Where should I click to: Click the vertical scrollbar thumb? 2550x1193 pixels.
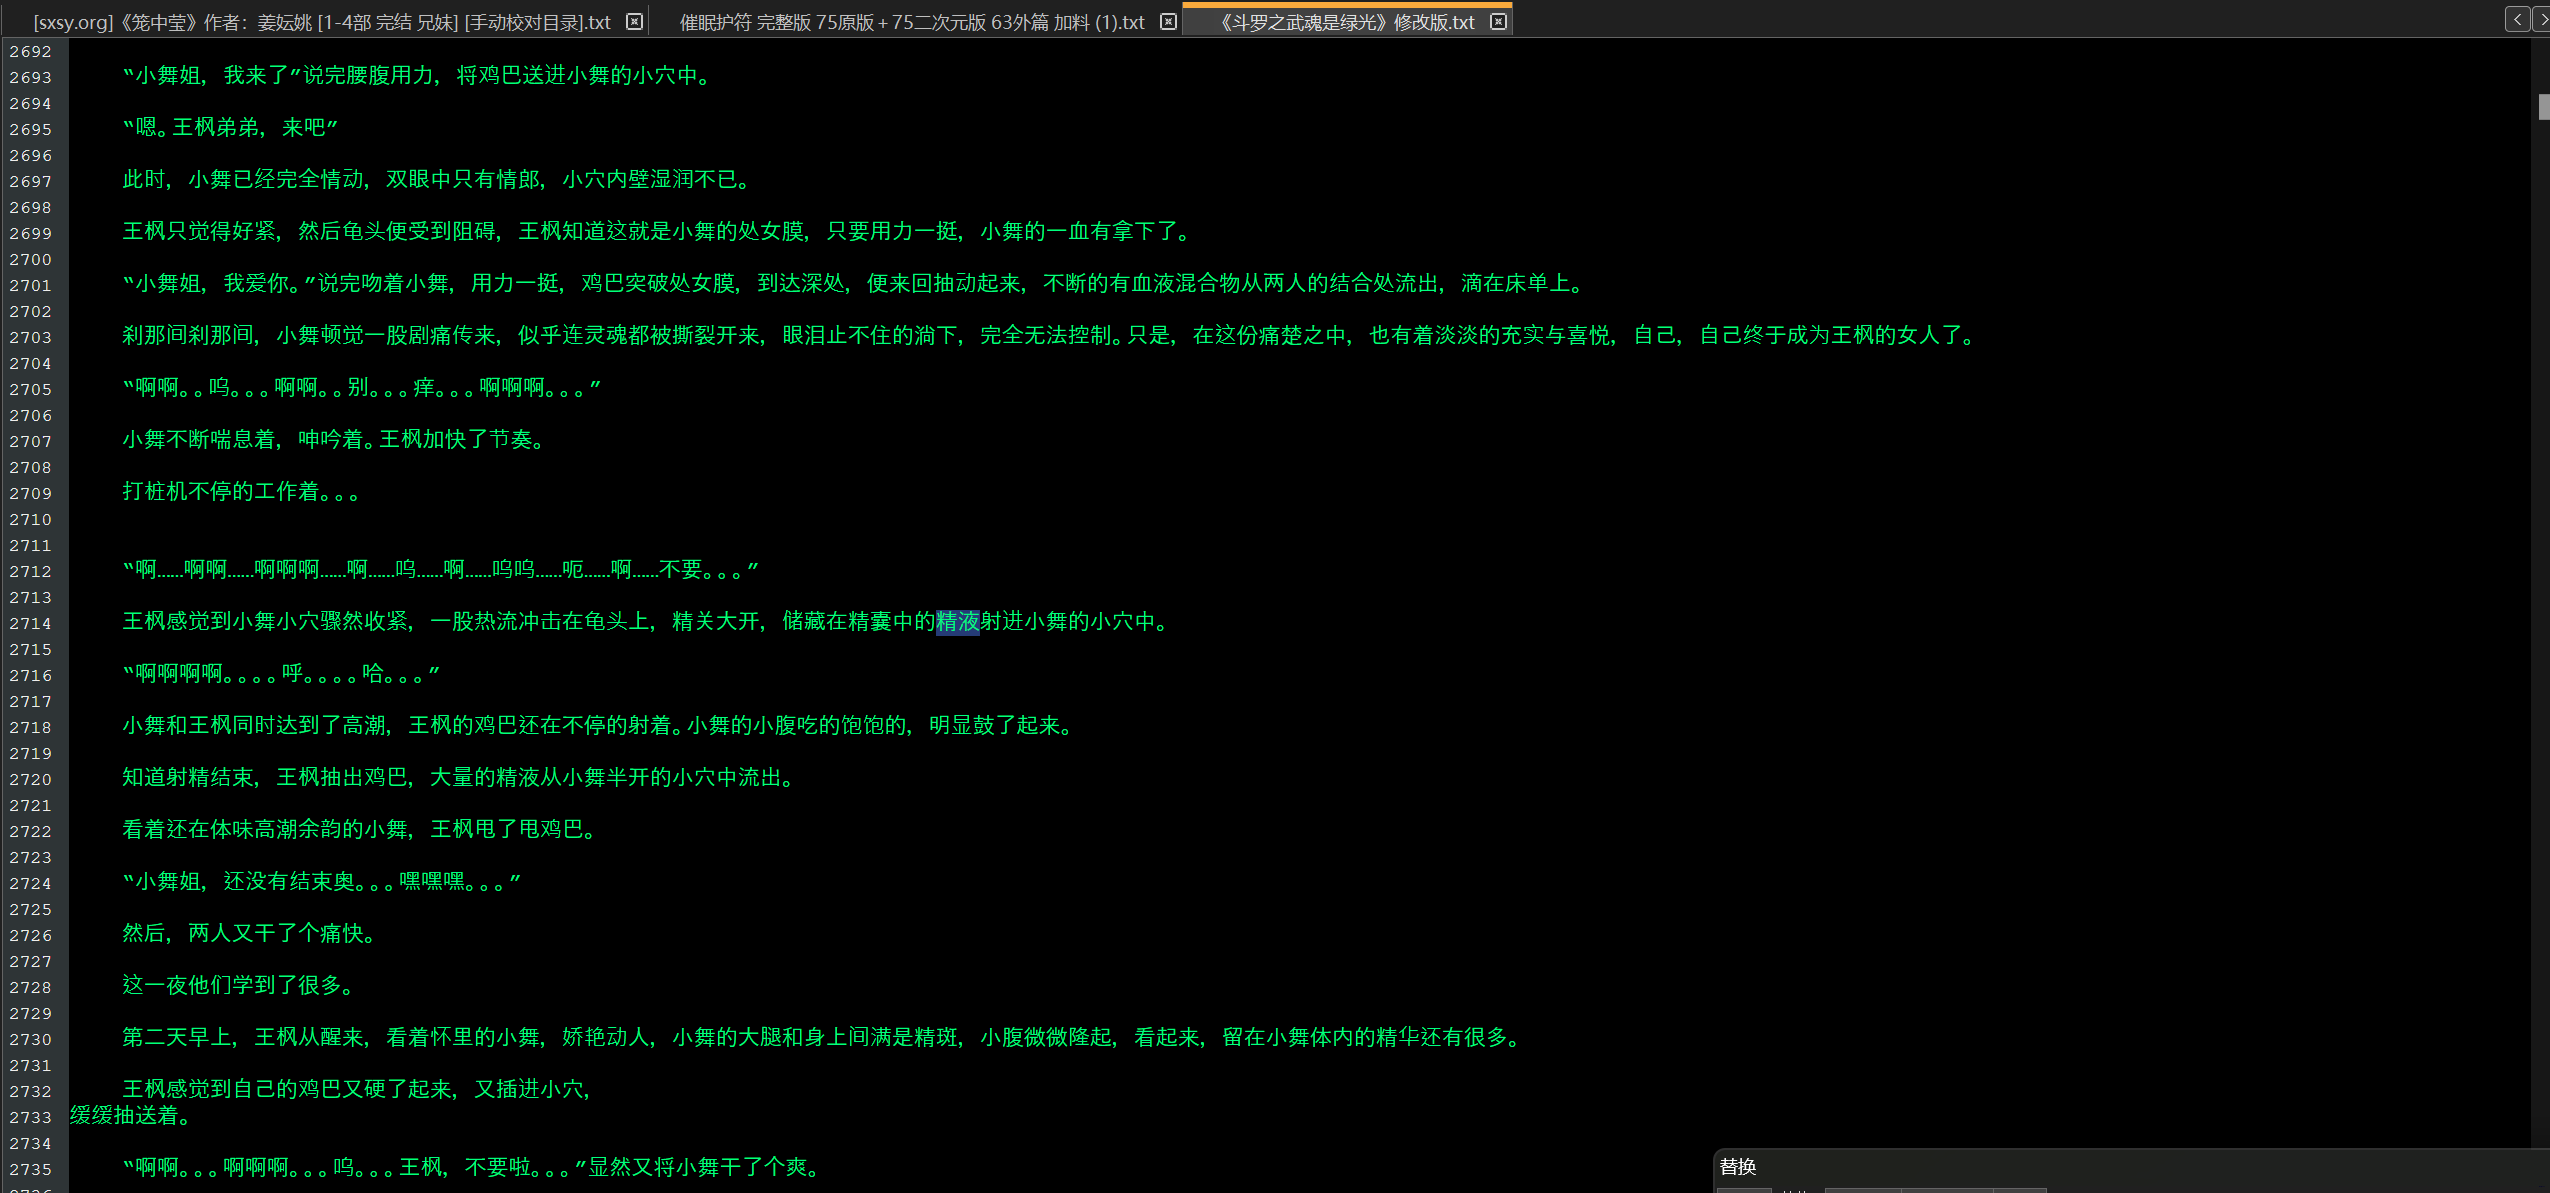click(2543, 106)
